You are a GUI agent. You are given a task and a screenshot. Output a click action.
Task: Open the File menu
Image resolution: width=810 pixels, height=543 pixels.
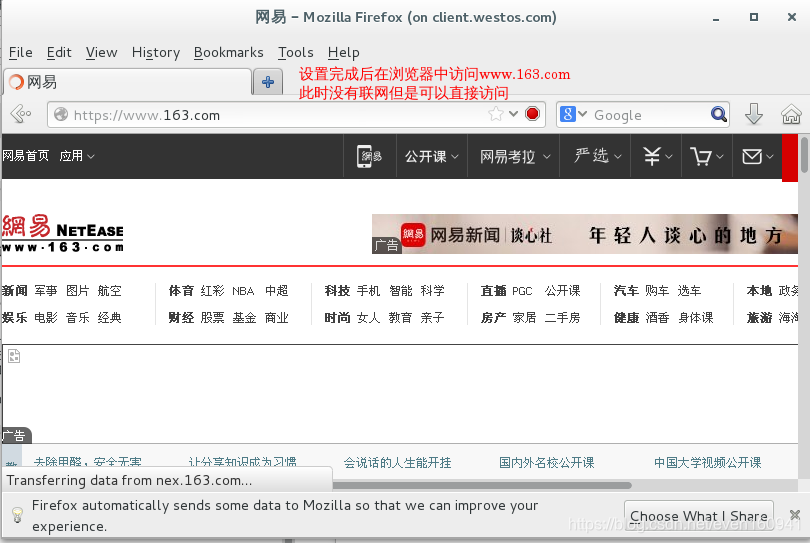(21, 53)
